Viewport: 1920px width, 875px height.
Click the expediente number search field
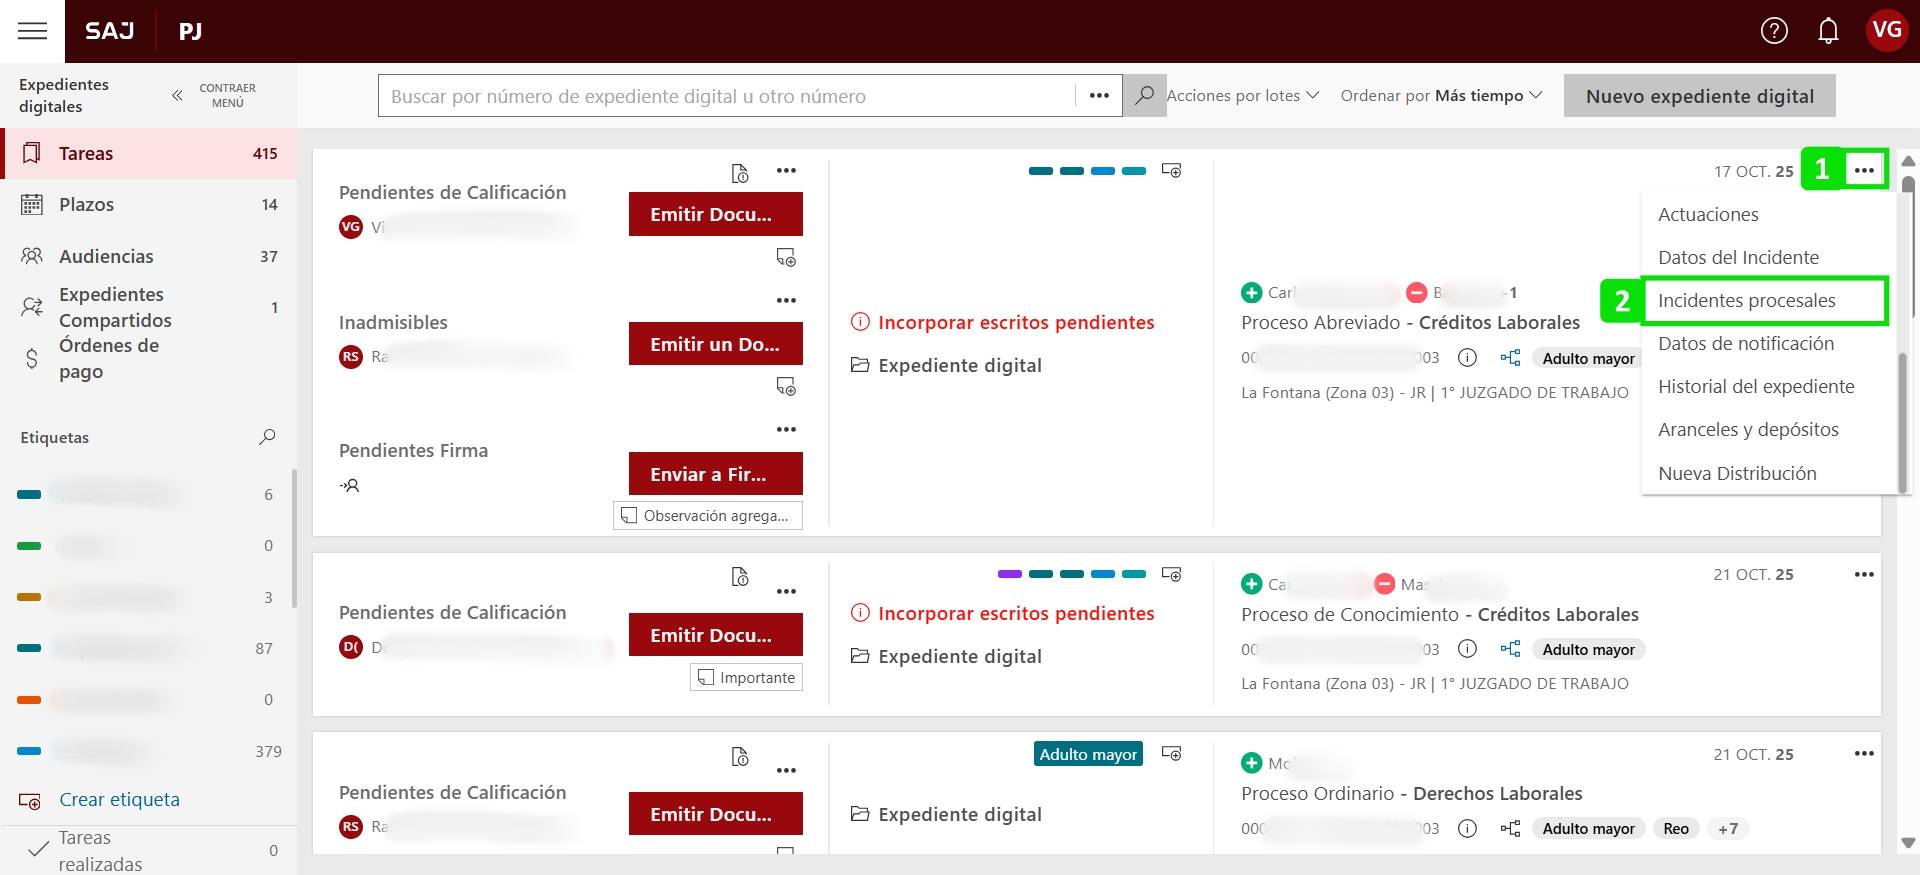pos(727,96)
